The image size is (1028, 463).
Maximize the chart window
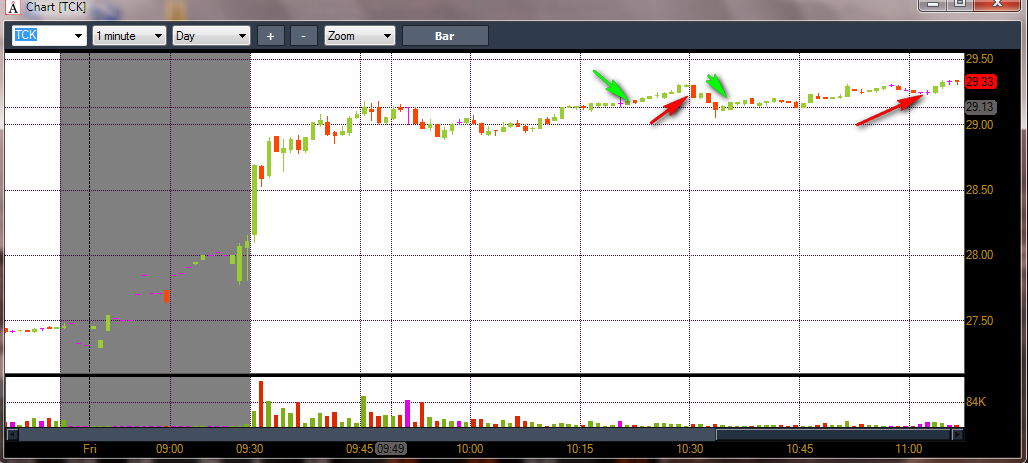(x=960, y=5)
